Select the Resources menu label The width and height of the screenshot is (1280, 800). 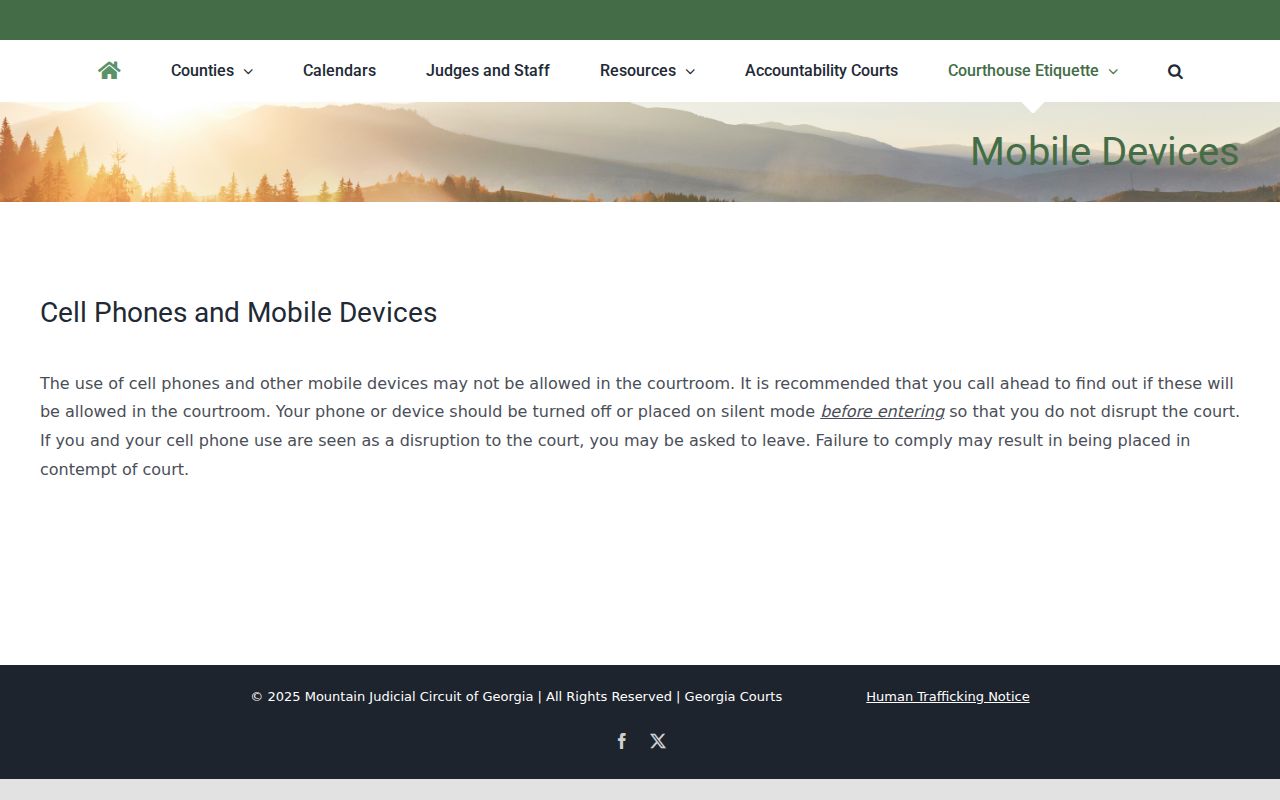click(638, 70)
